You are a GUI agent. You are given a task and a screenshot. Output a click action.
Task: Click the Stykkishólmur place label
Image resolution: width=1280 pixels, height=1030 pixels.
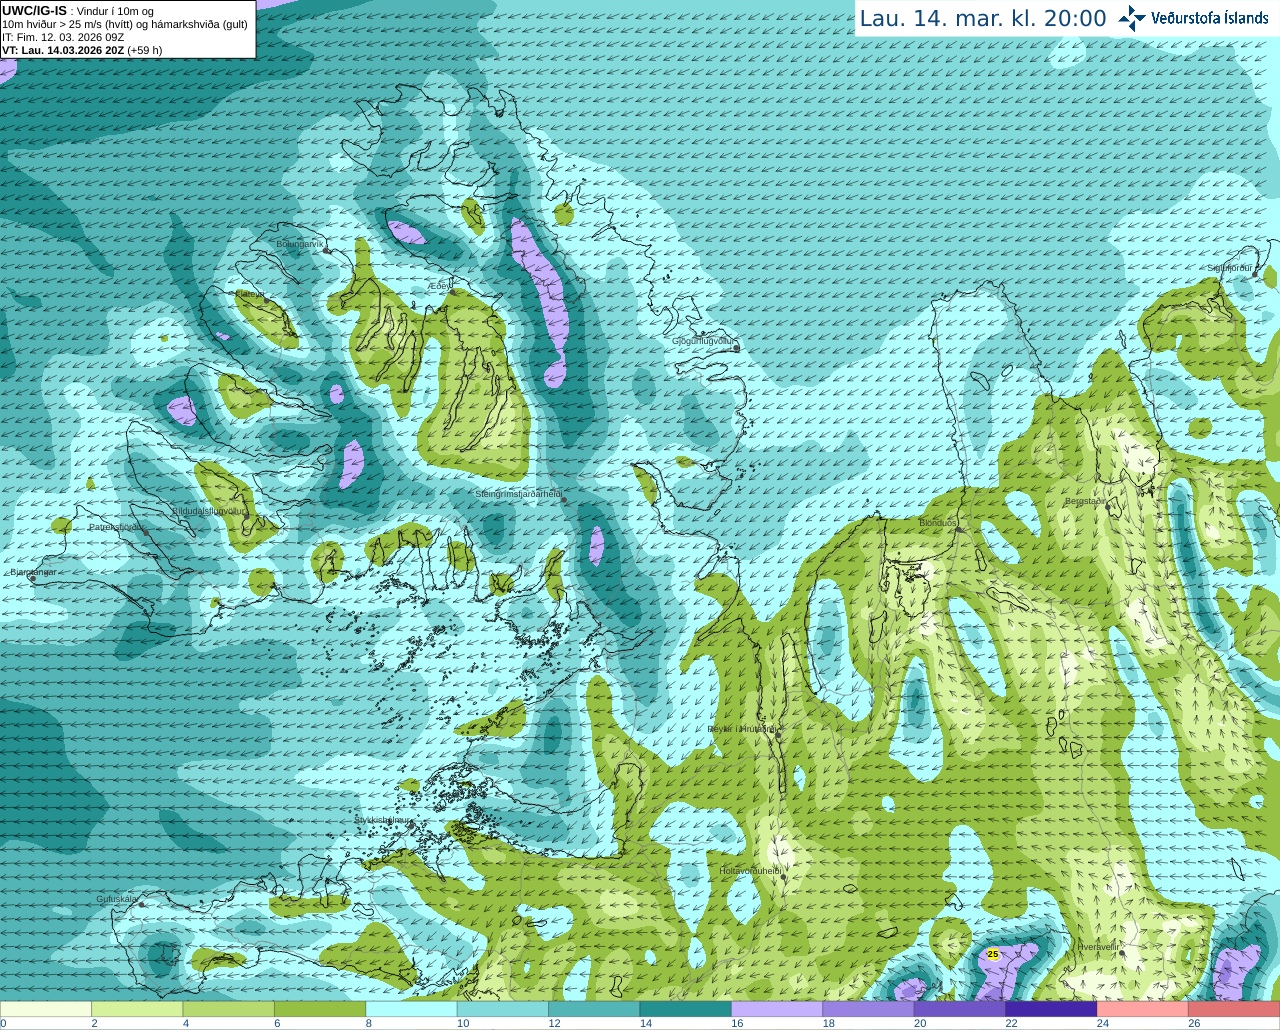tap(383, 820)
